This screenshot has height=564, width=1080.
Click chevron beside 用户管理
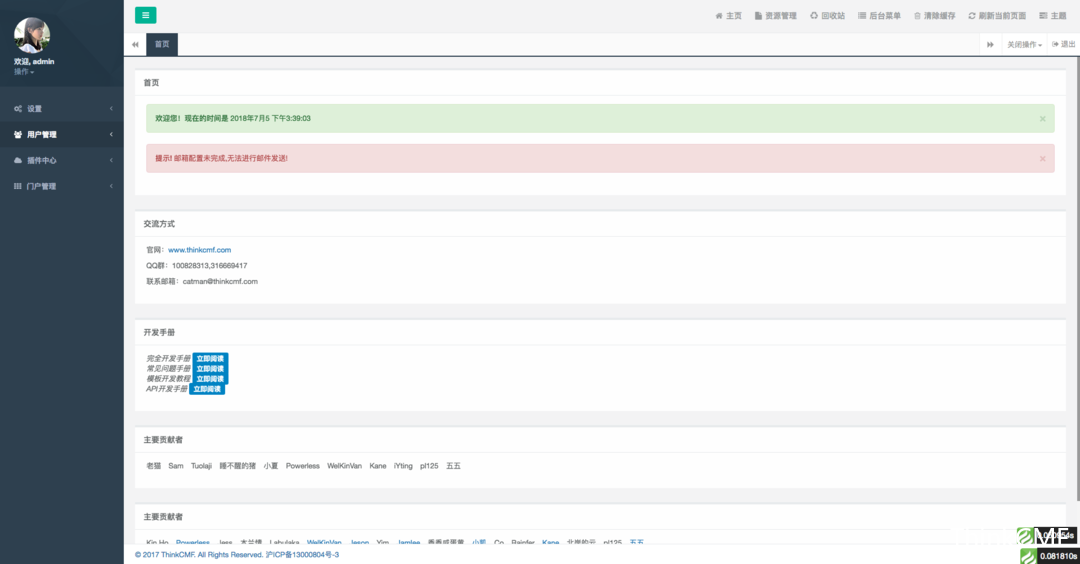point(111,134)
